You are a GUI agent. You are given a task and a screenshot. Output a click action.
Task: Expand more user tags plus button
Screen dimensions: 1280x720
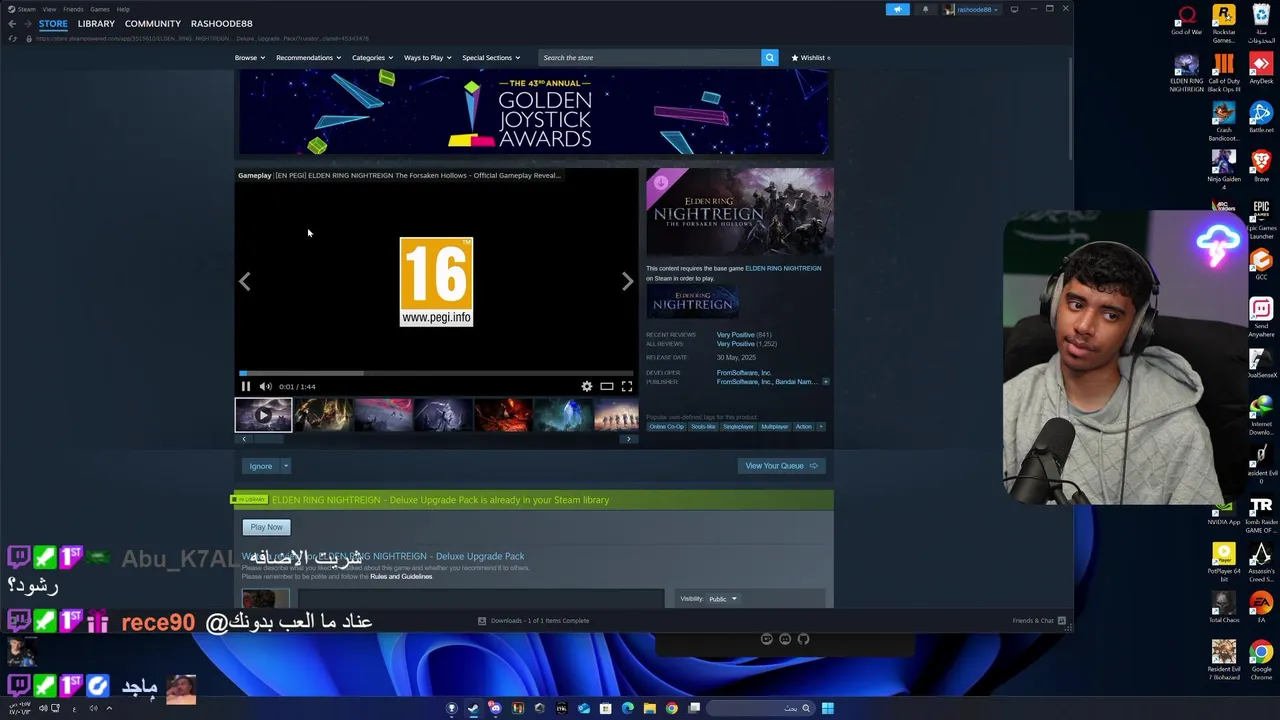click(x=821, y=427)
